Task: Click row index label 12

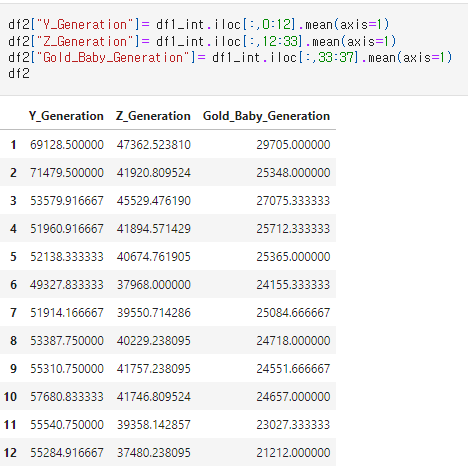Action: pyautogui.click(x=10, y=453)
